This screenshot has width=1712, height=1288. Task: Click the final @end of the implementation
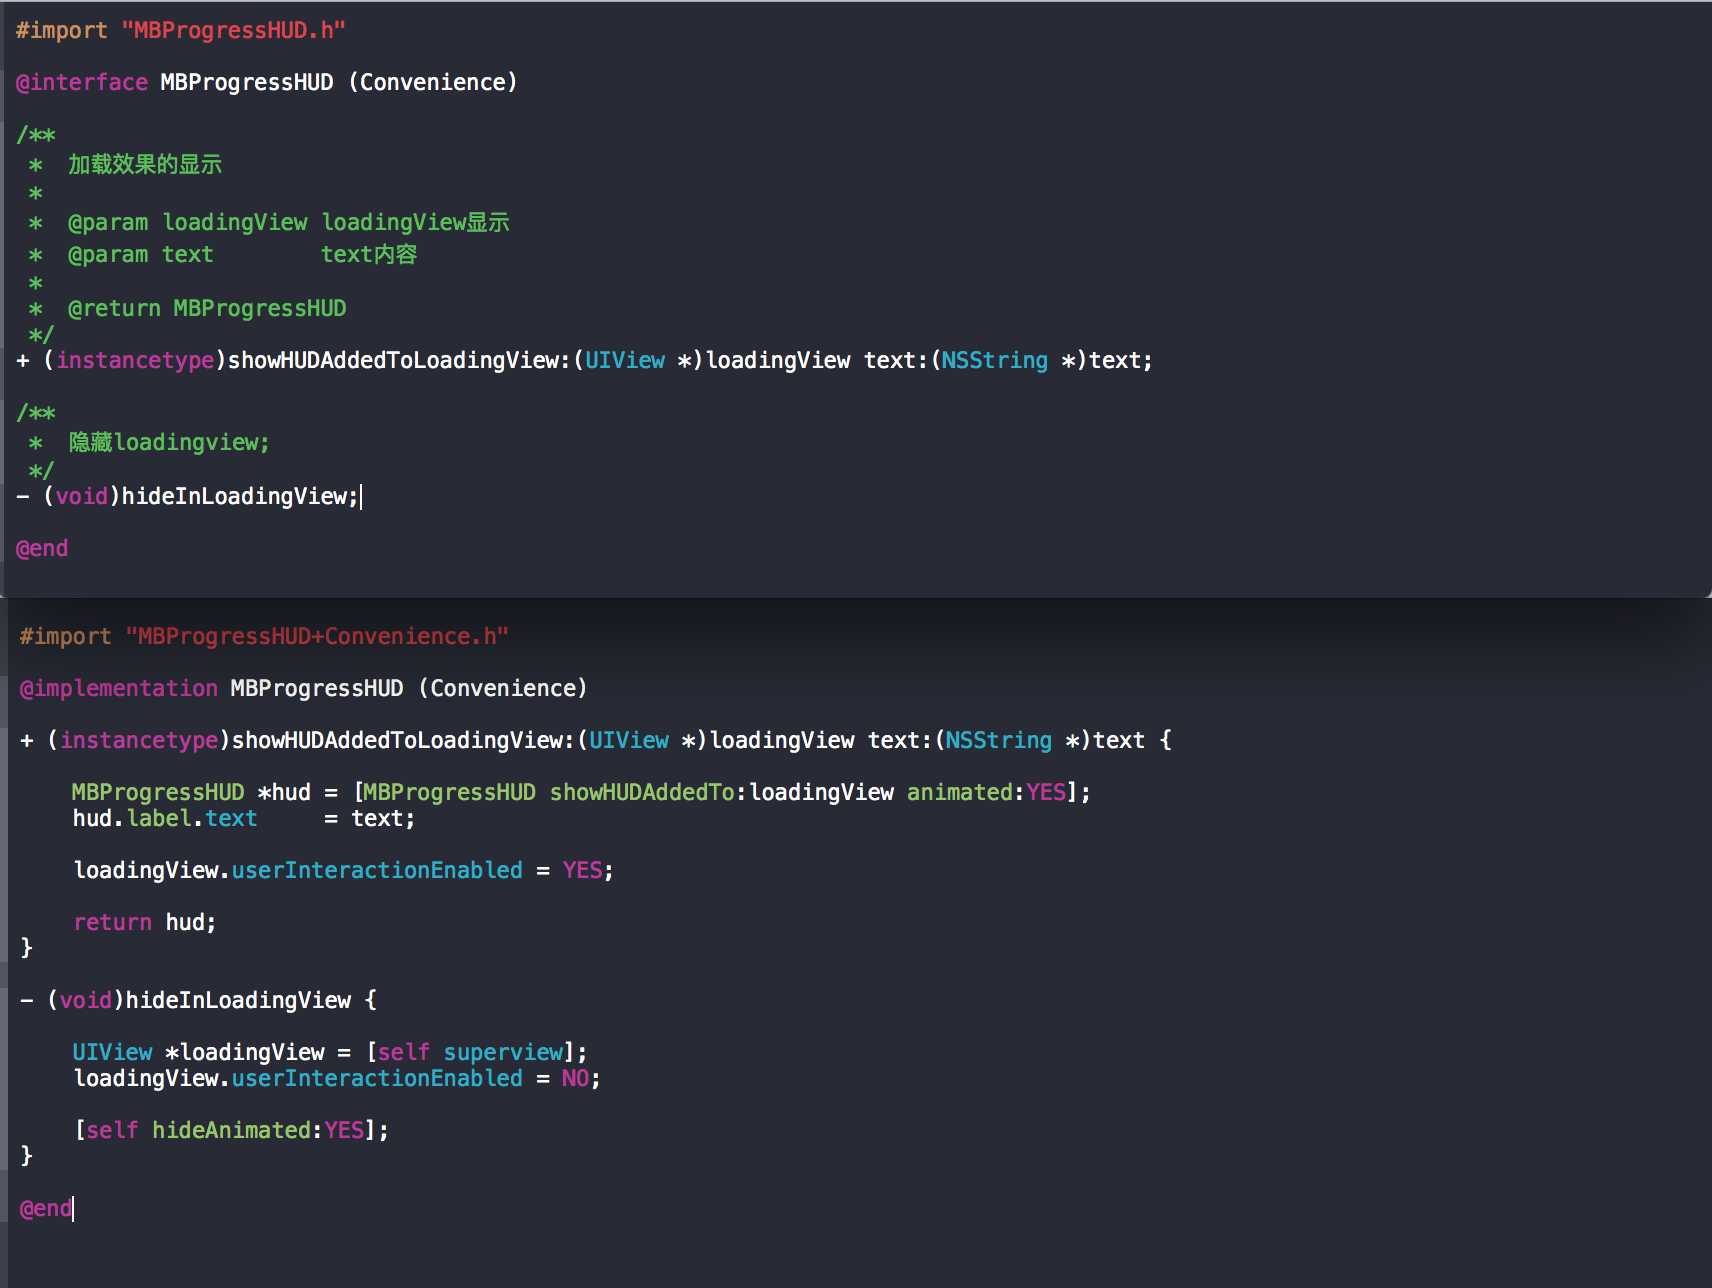[x=46, y=1208]
